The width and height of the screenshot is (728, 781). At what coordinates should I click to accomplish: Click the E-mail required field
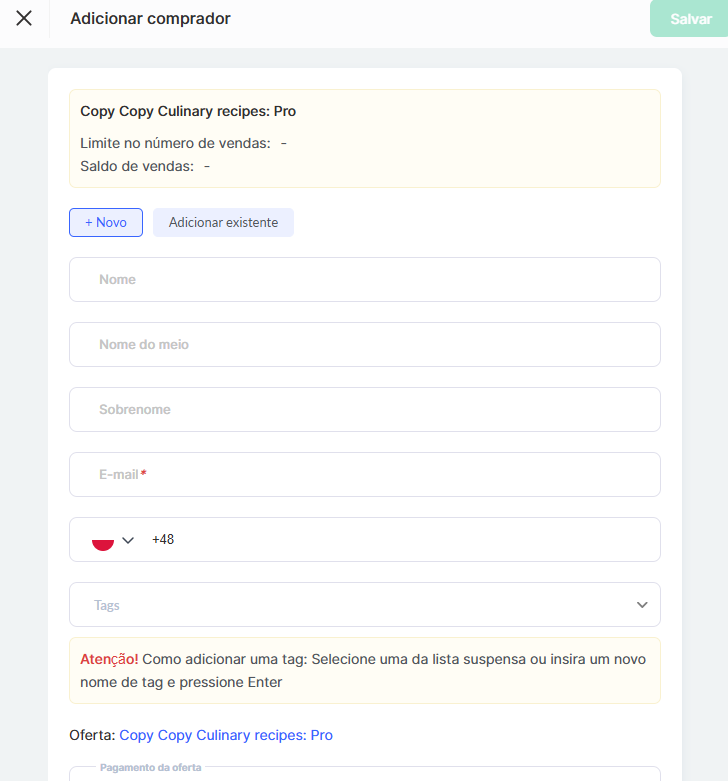pos(364,475)
